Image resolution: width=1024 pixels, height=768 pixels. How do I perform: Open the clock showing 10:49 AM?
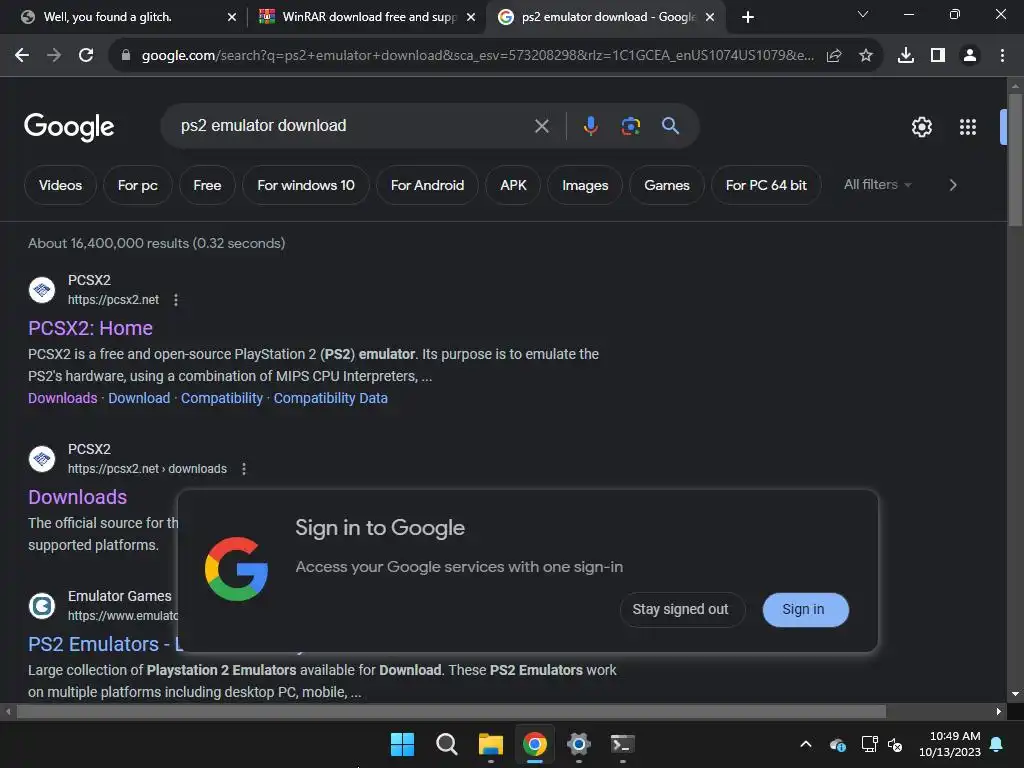click(950, 744)
